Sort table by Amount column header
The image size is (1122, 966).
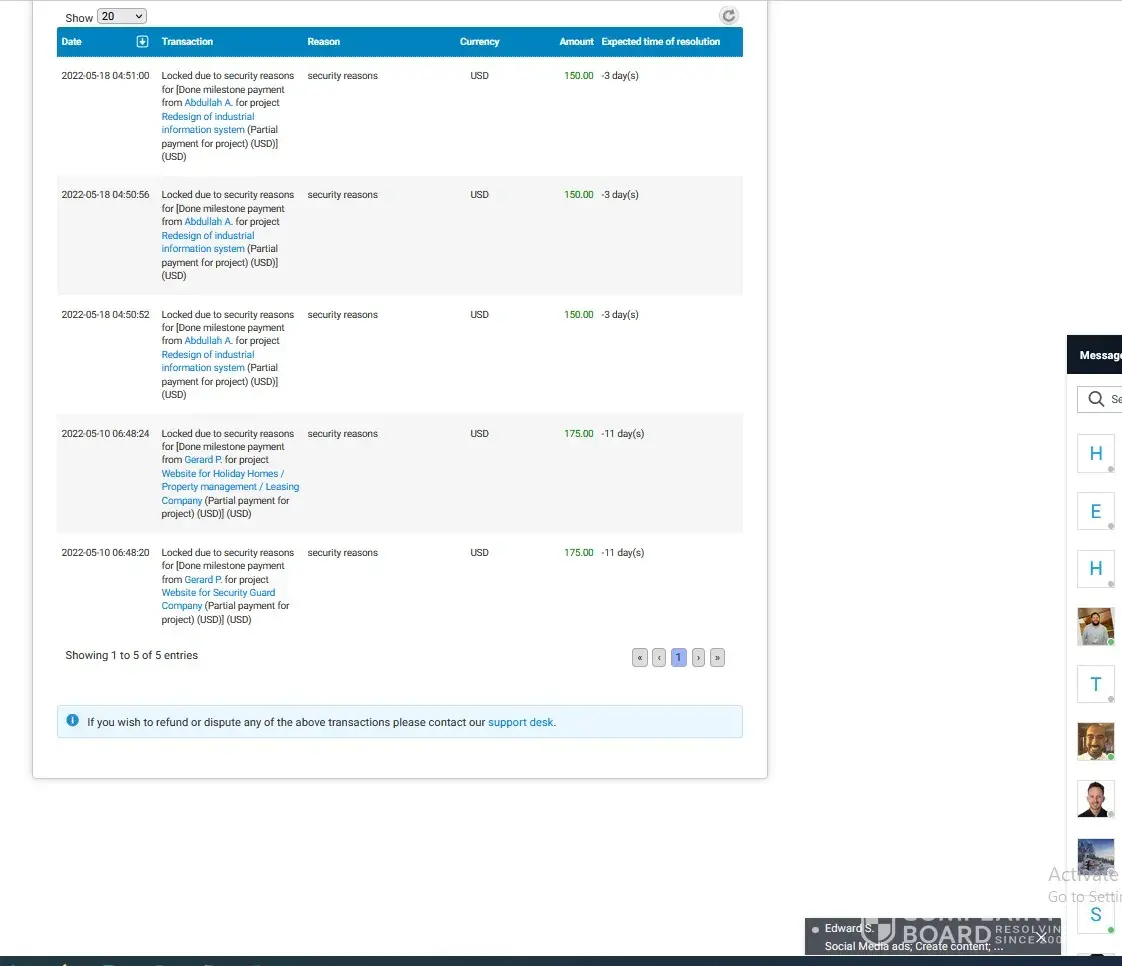click(576, 42)
